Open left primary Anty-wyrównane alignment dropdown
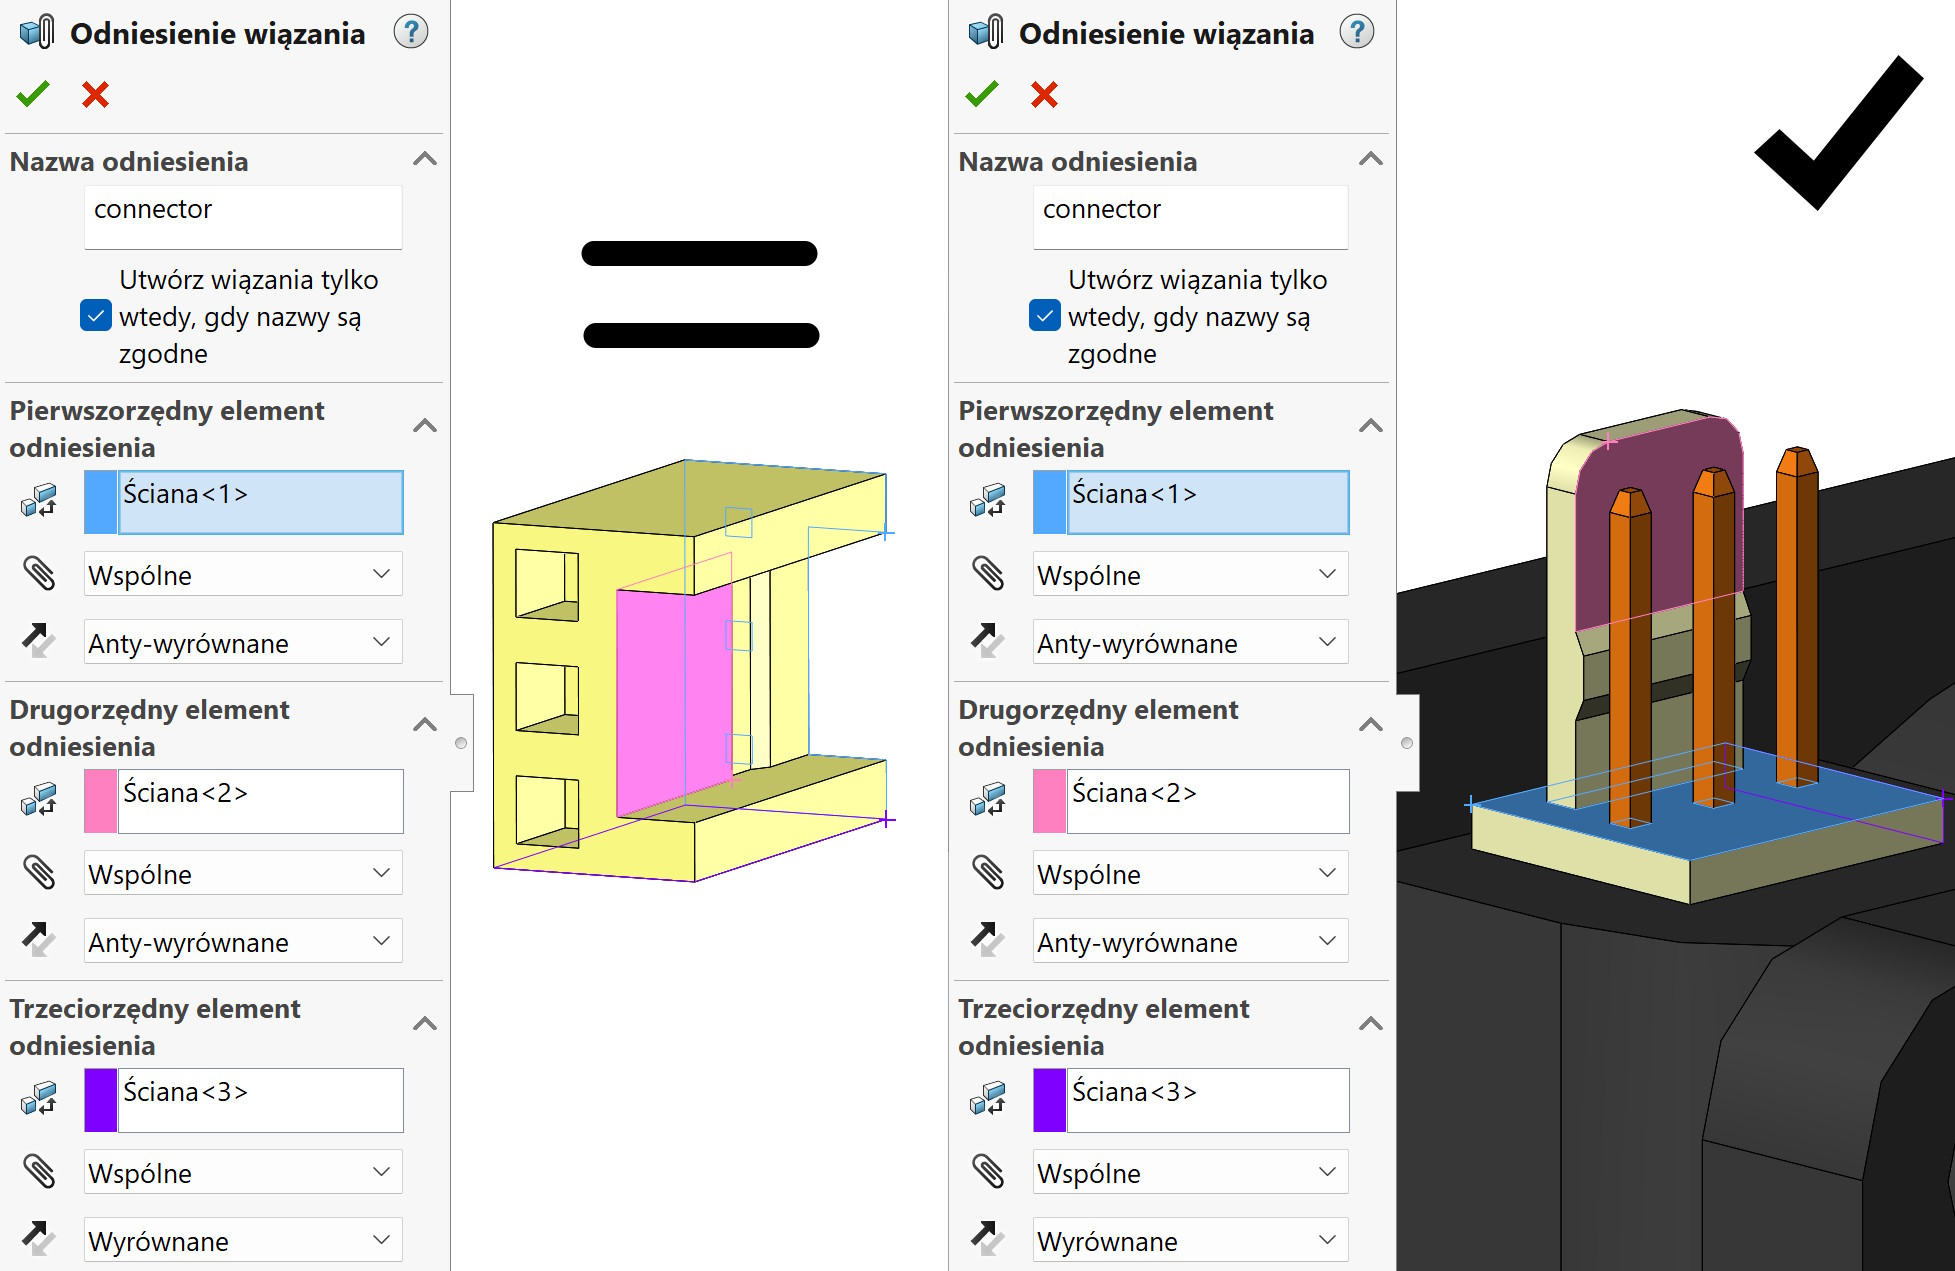The image size is (1955, 1271). point(243,642)
